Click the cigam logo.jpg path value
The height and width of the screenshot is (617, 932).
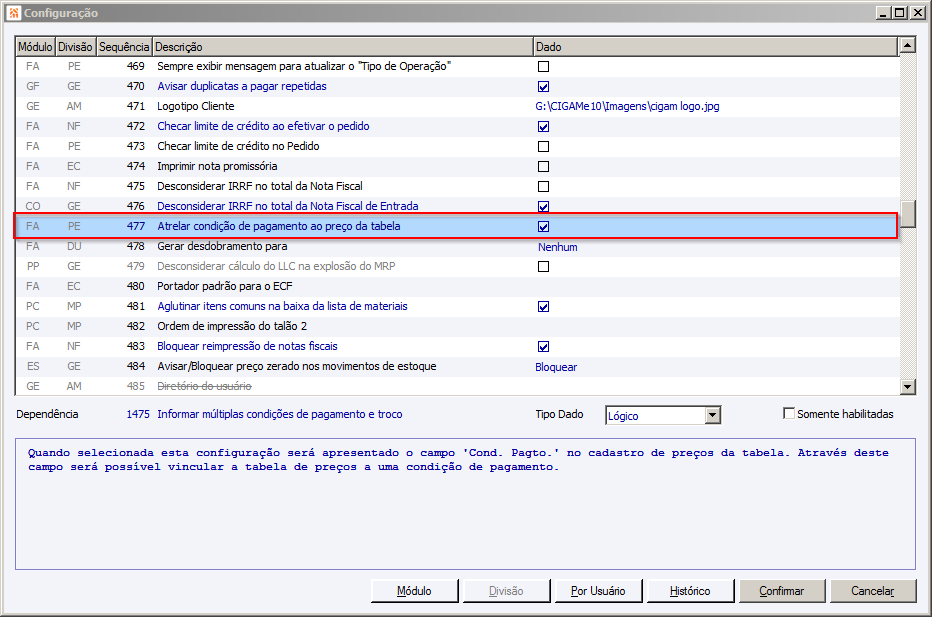click(627, 106)
